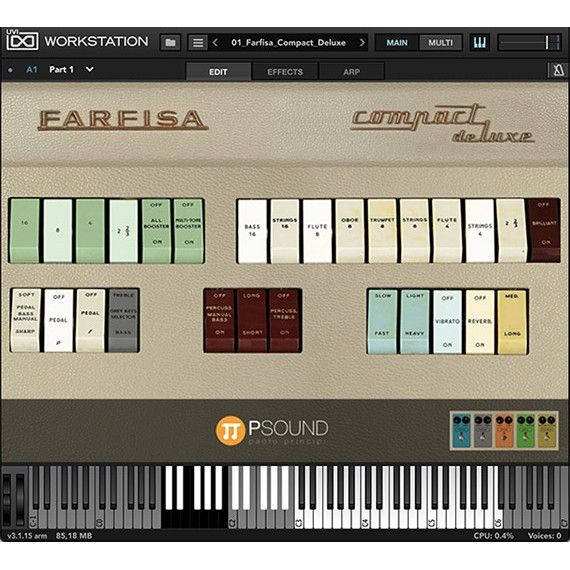The width and height of the screenshot is (570, 570).
Task: Open the hamburger list menu icon
Action: coord(198,43)
